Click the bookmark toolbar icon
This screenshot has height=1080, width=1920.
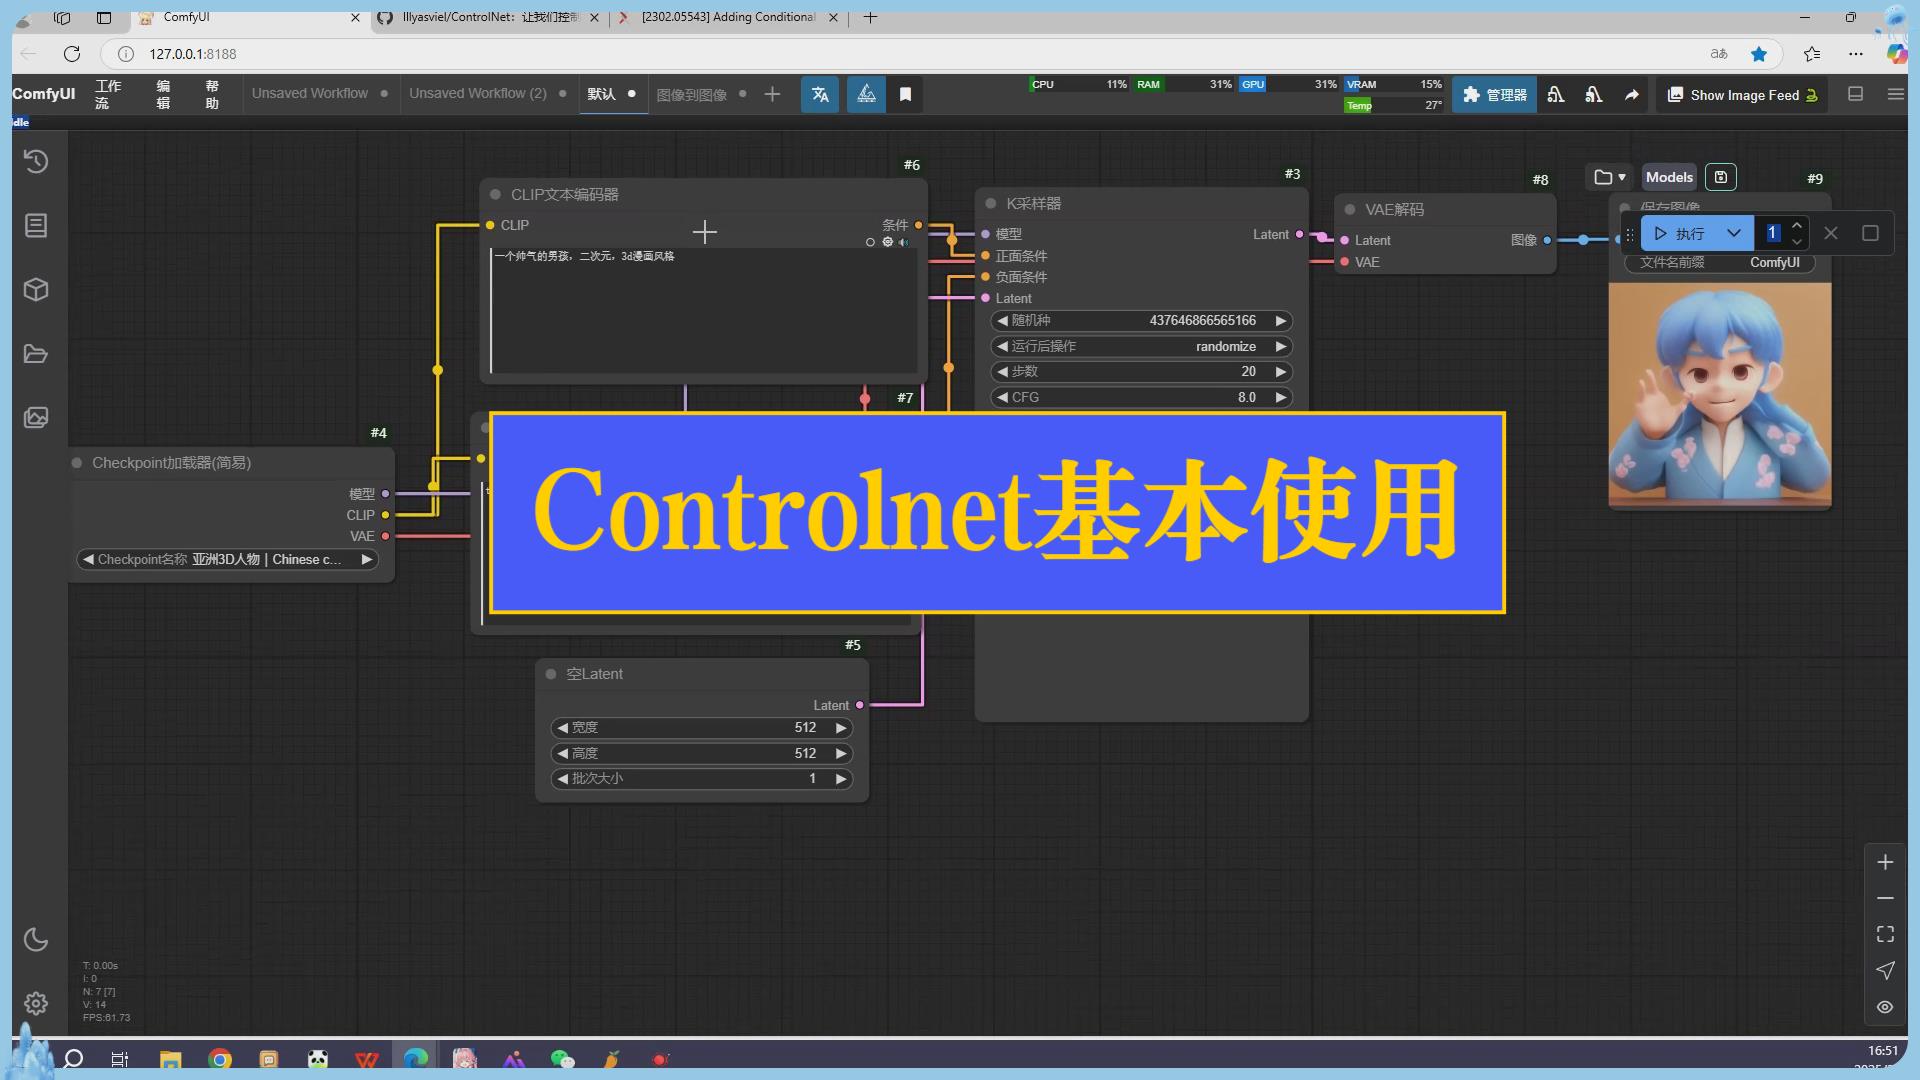pos(905,94)
